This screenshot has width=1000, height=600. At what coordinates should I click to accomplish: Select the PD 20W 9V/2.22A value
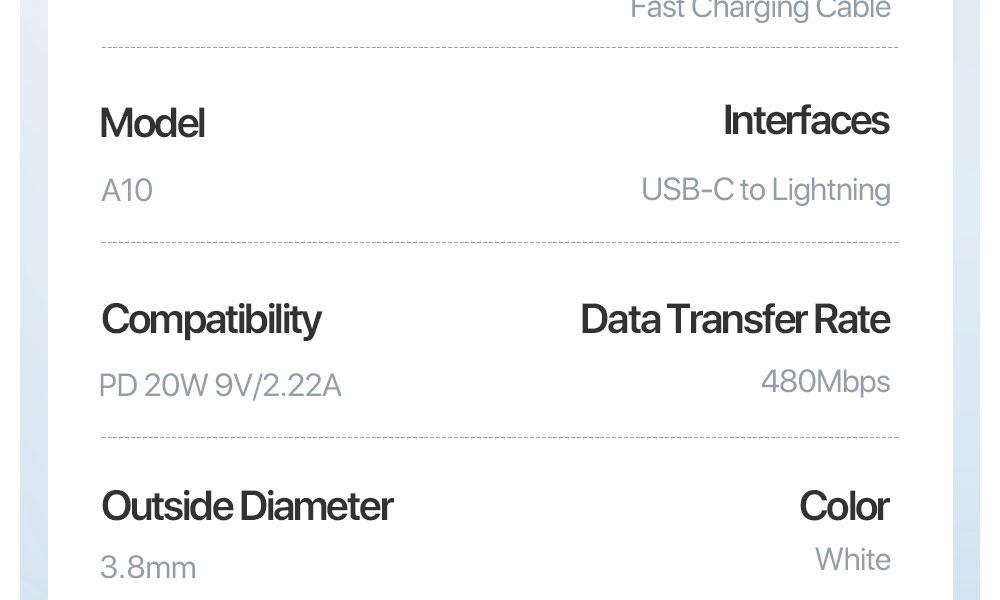(220, 385)
